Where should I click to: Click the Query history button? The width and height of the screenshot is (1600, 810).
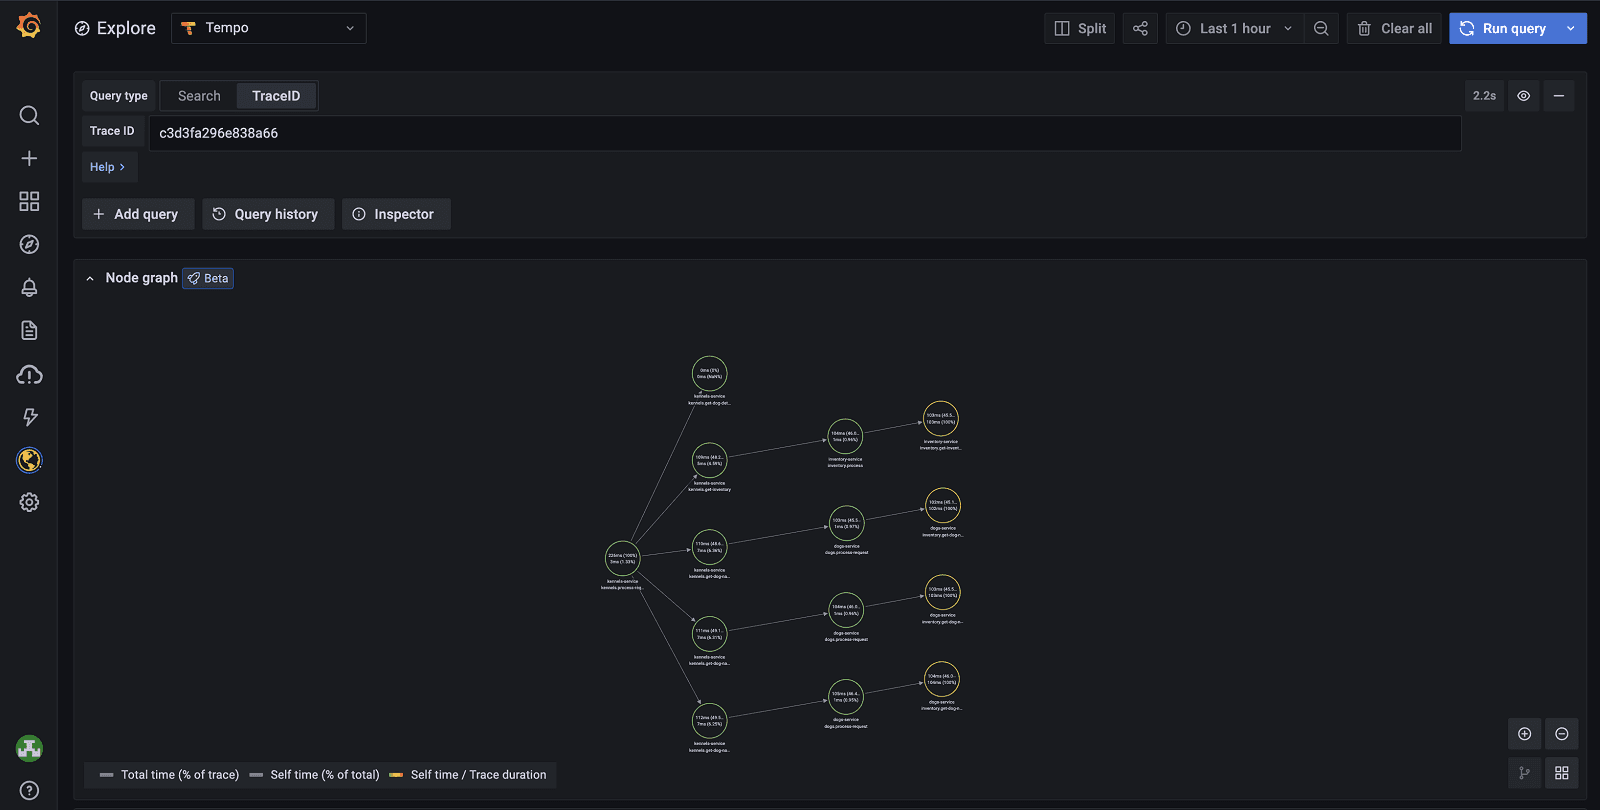point(267,214)
